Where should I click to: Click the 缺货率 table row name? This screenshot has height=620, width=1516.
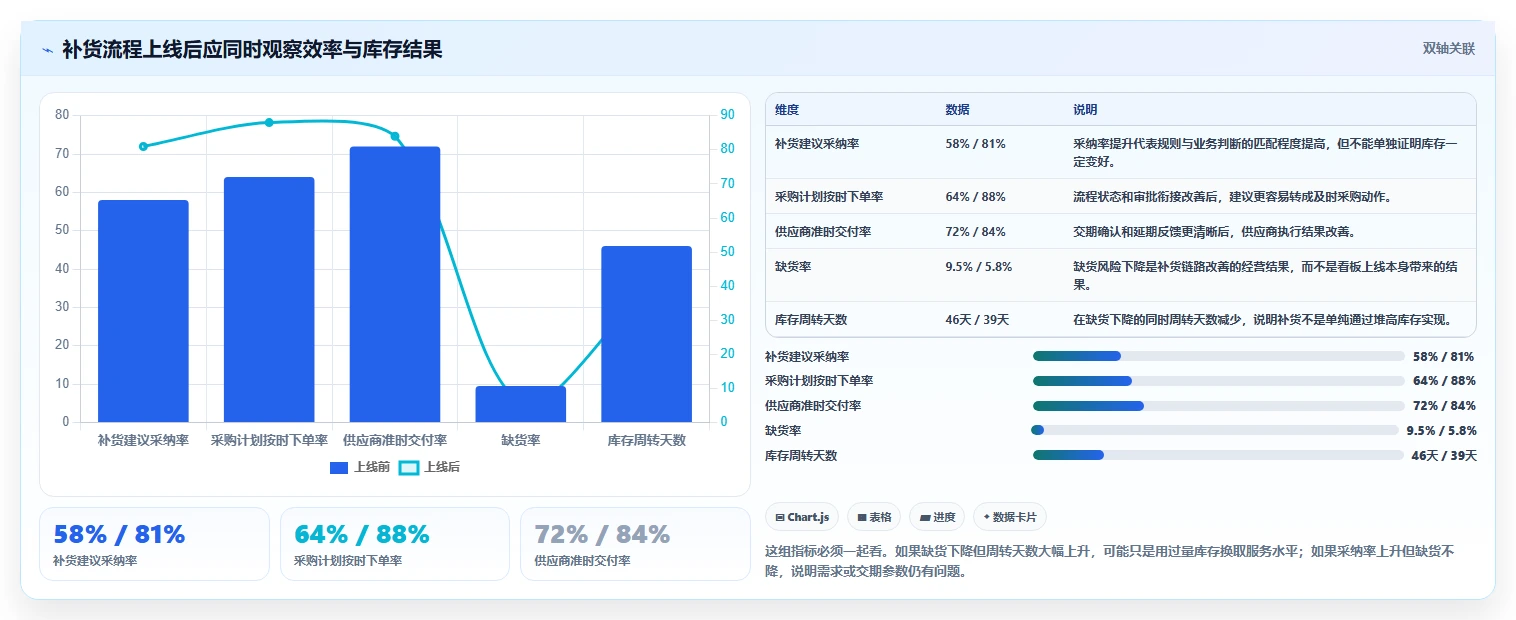(793, 267)
